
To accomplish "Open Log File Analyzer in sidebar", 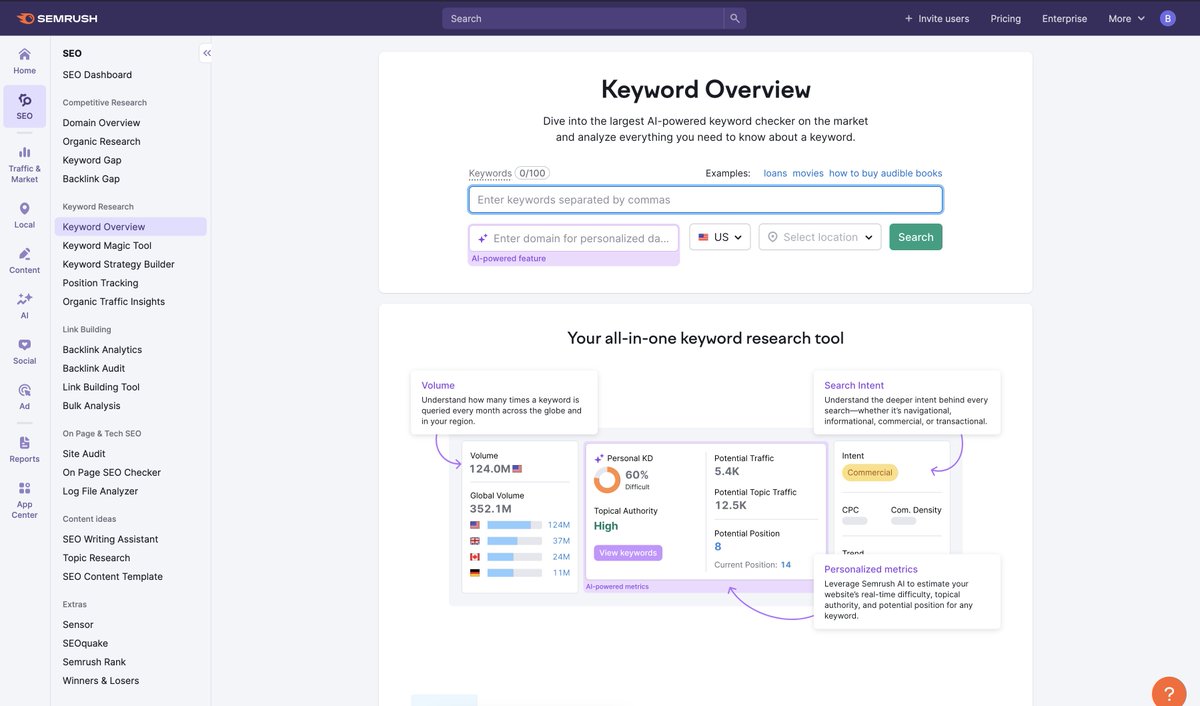I will click(x=100, y=491).
